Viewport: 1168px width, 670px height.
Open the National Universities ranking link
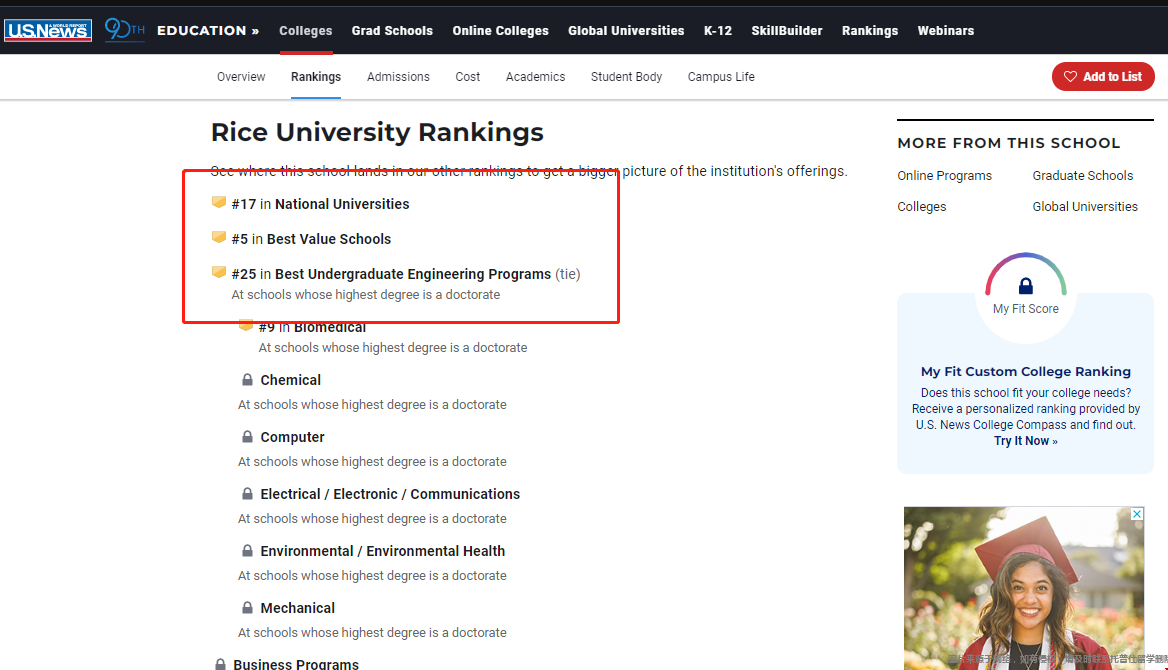tap(342, 204)
